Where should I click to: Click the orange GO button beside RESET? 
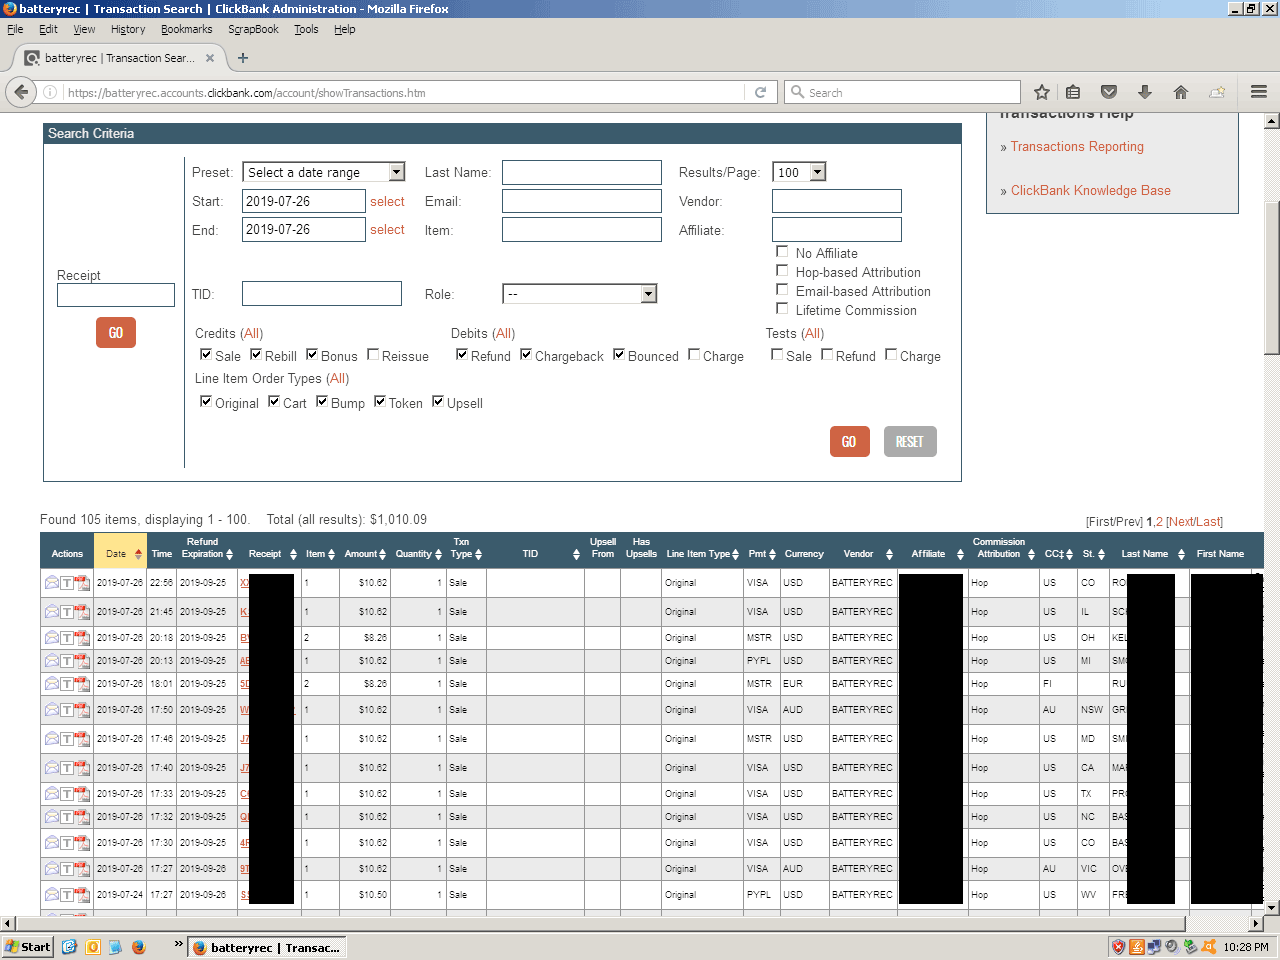click(849, 441)
